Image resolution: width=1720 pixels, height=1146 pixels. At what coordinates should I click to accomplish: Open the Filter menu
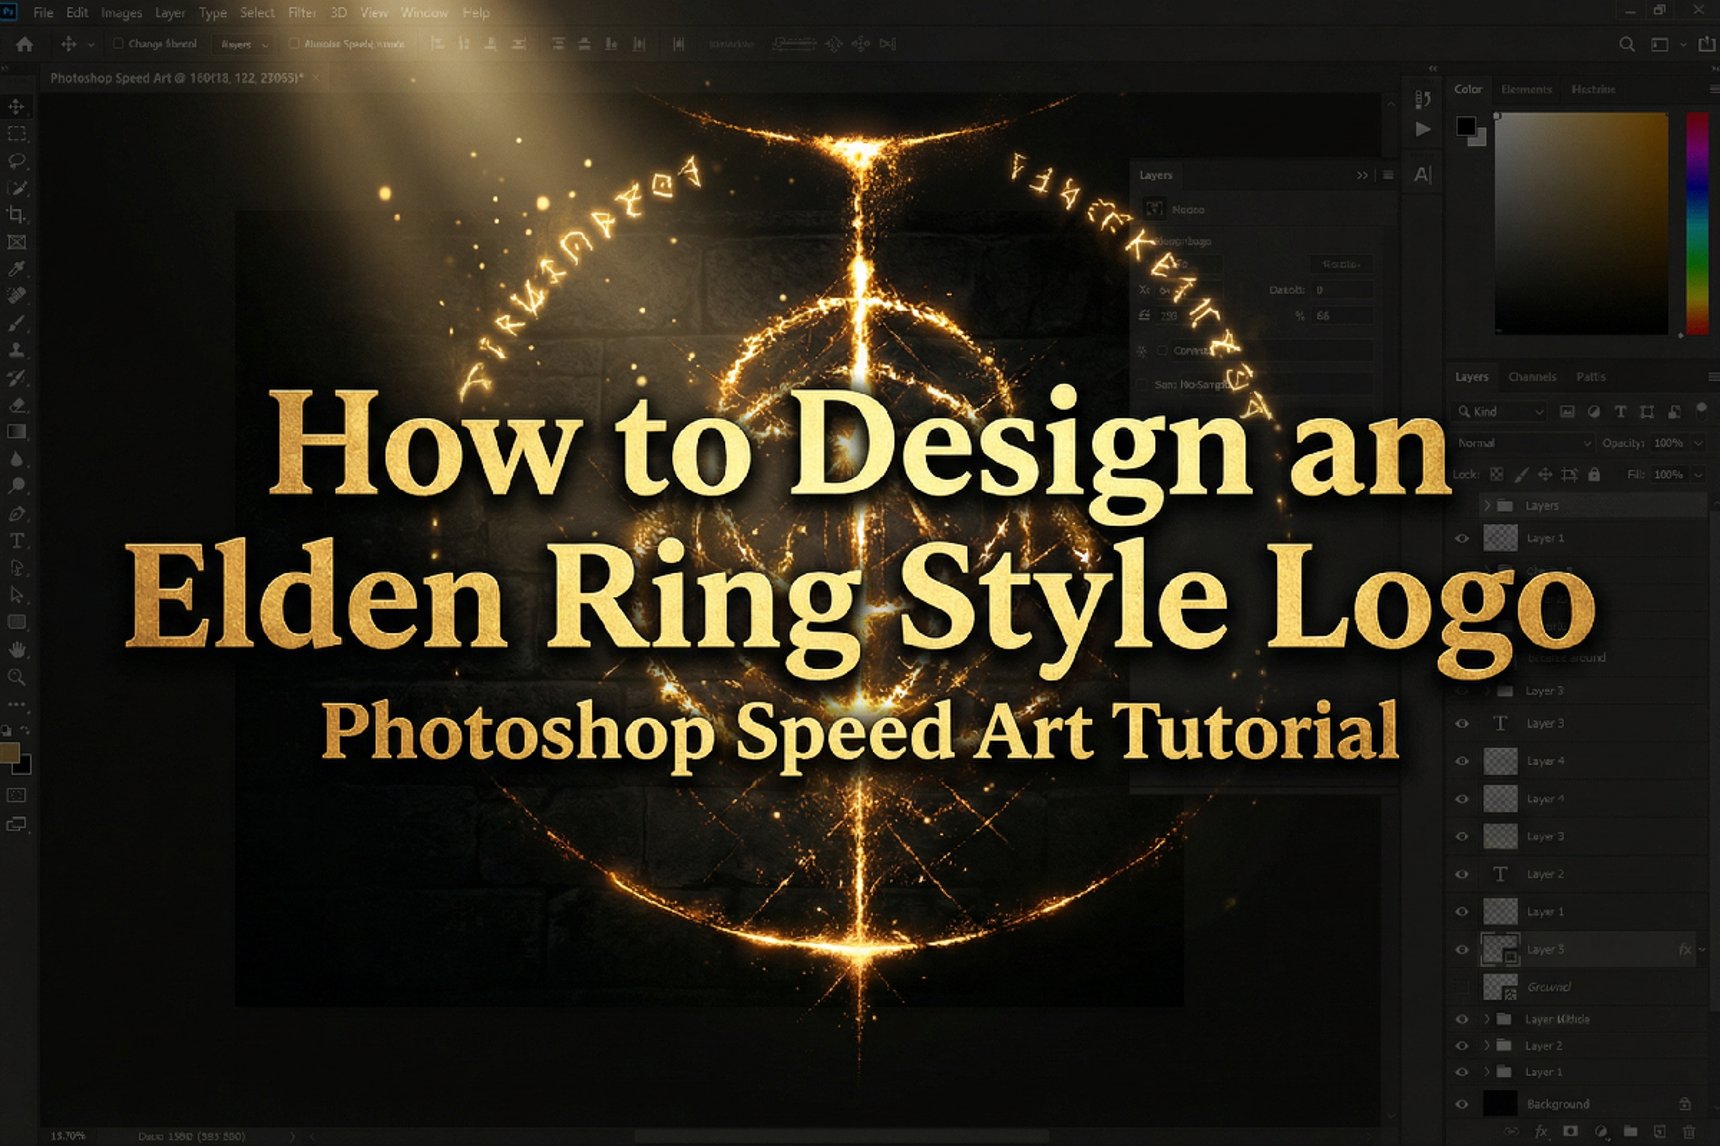[x=302, y=13]
